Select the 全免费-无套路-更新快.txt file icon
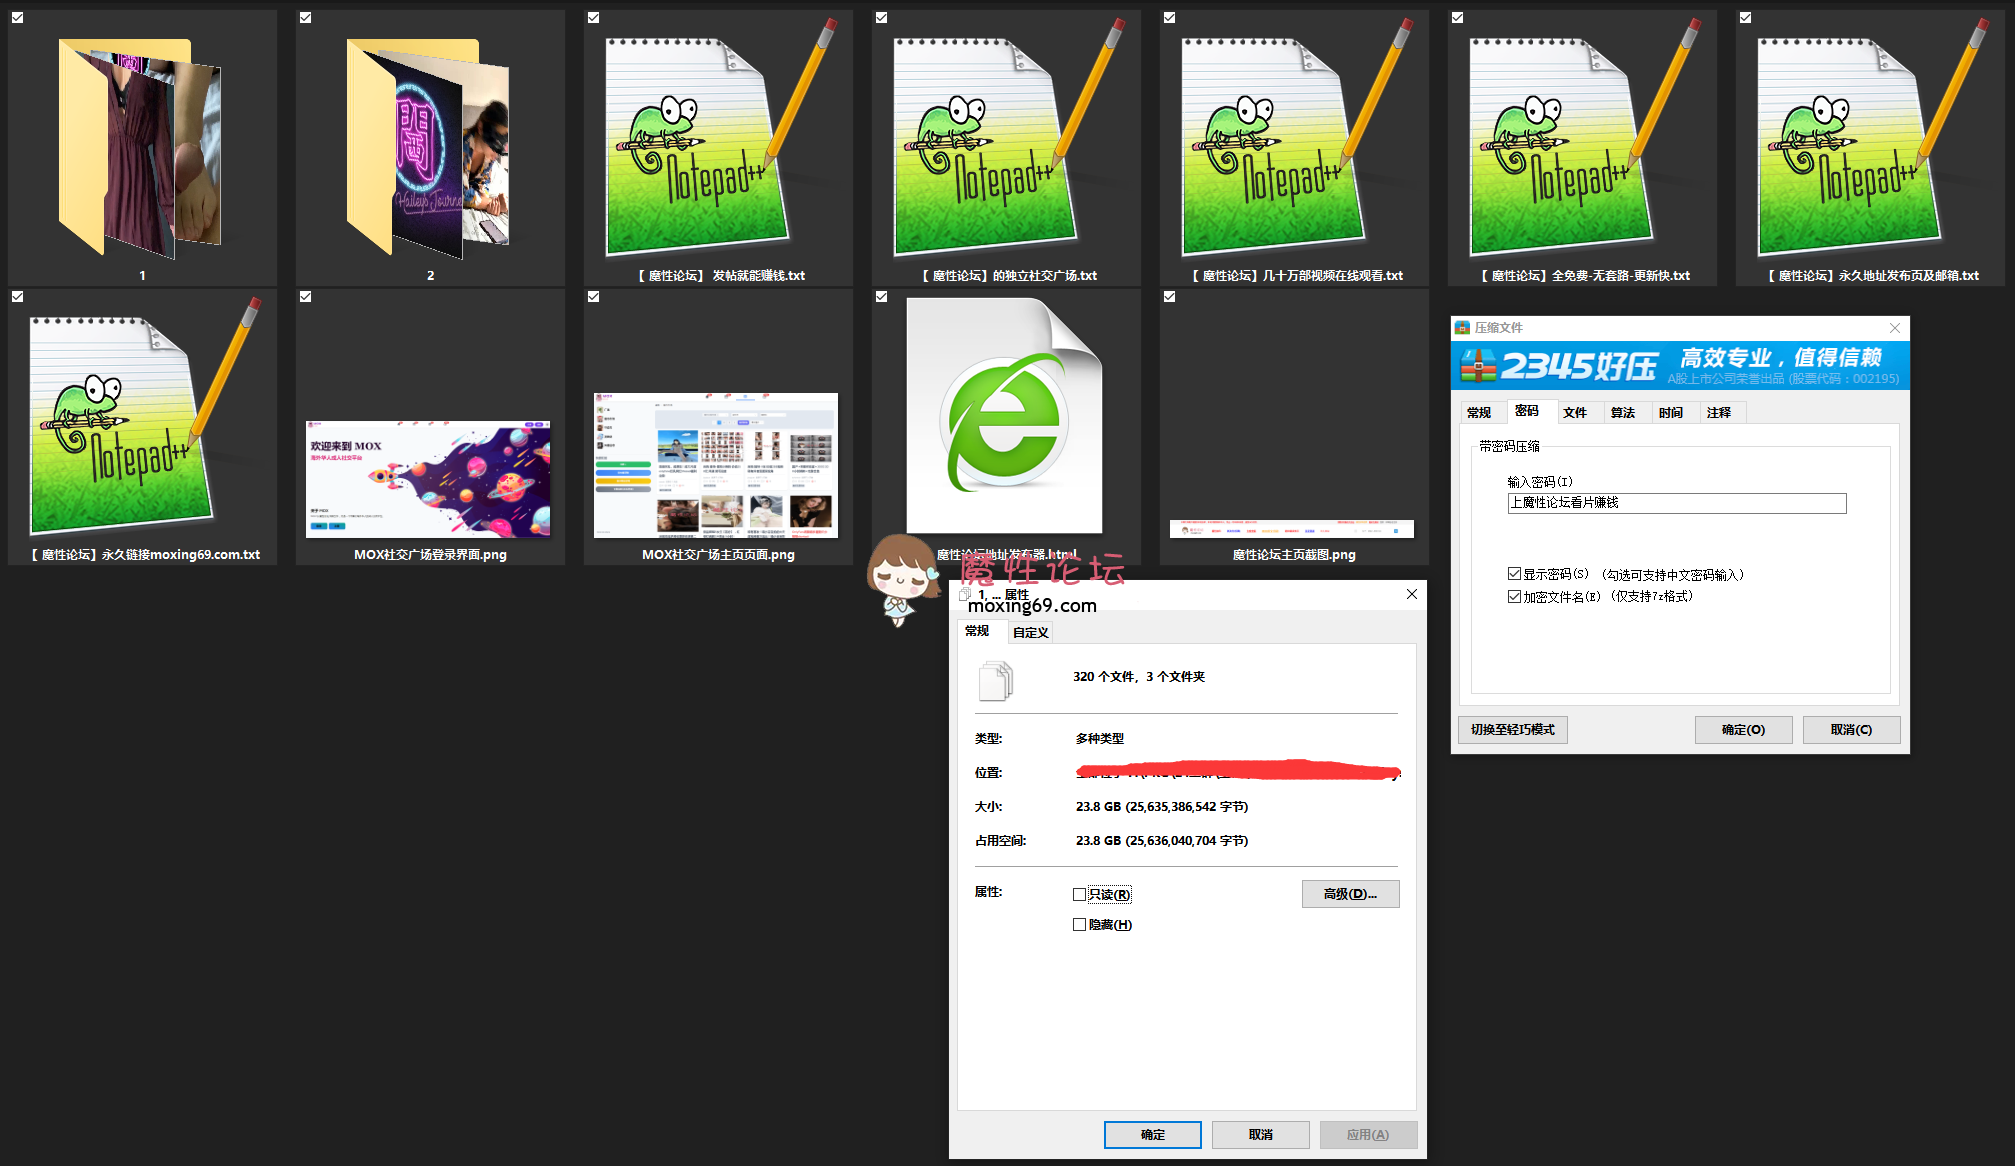2015x1166 pixels. 1584,138
